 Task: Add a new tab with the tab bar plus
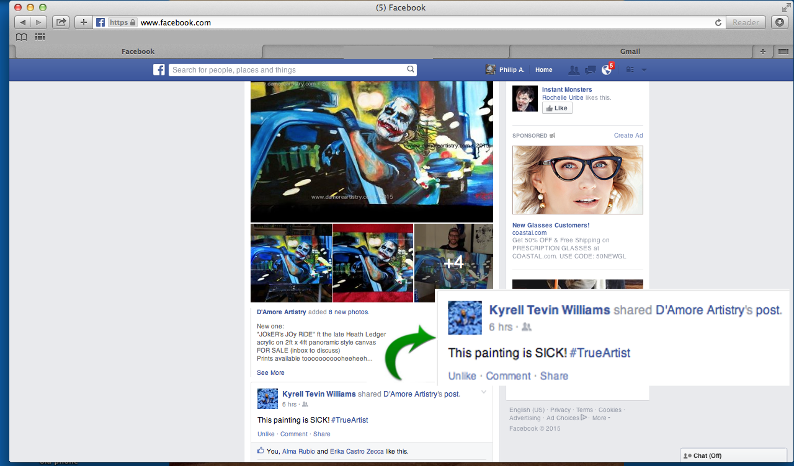click(763, 51)
